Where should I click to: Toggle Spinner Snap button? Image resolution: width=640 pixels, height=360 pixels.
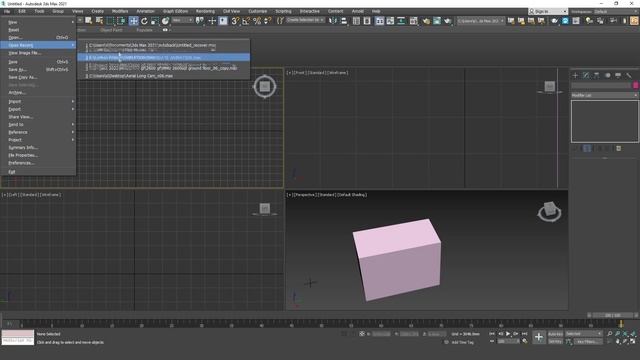point(267,21)
